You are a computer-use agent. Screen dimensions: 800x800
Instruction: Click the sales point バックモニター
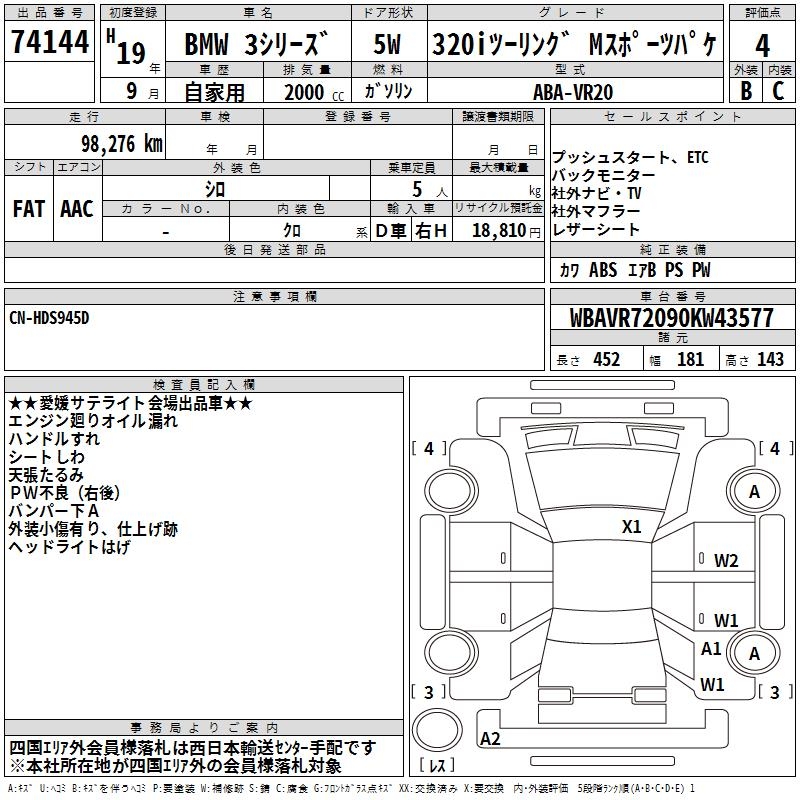(603, 176)
